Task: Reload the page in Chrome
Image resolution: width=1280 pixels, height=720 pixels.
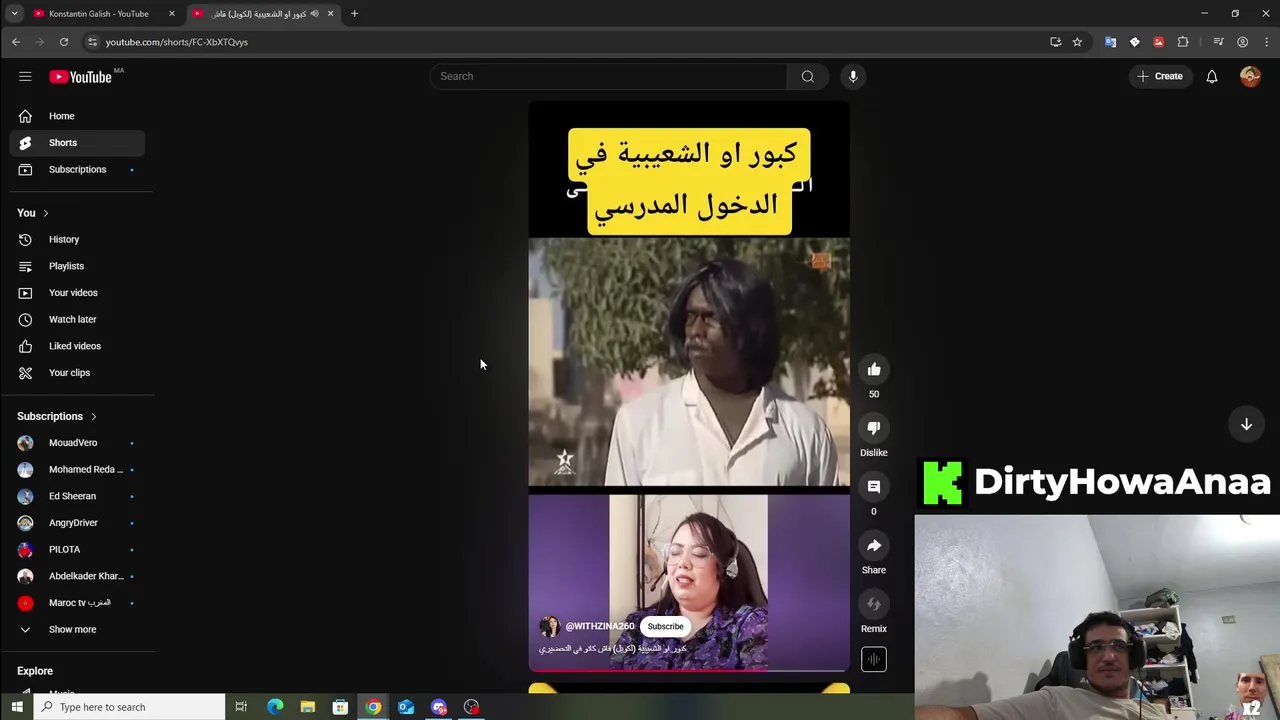Action: (63, 42)
